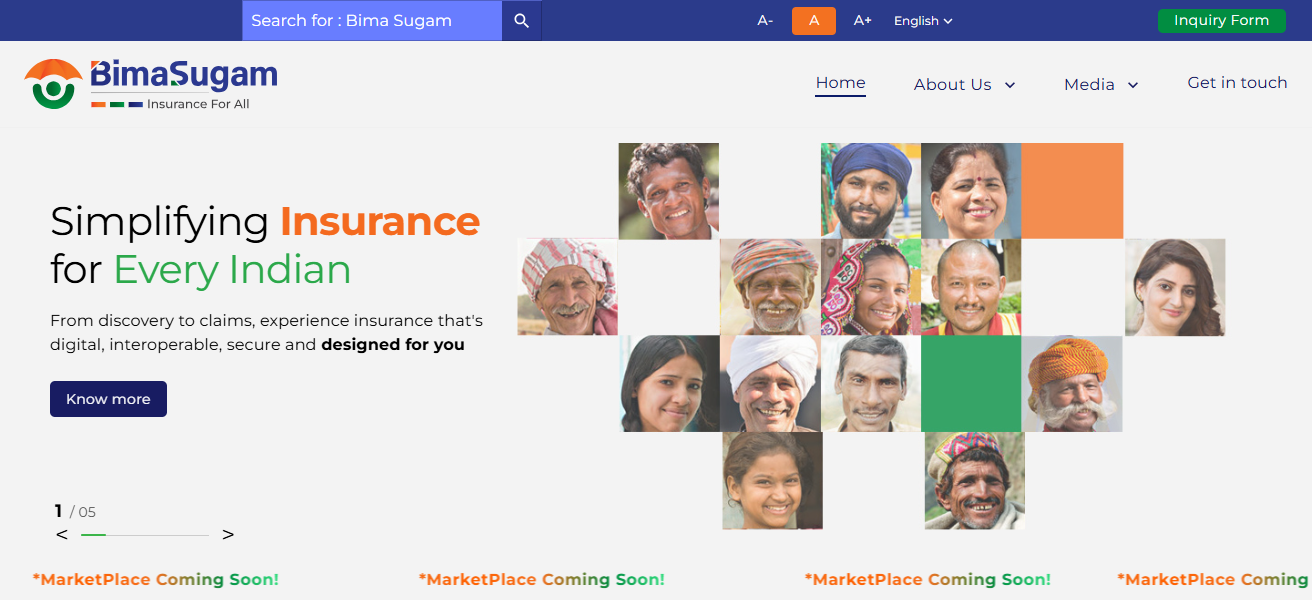1312x600 pixels.
Task: Advance to next slide arrow
Action: [228, 535]
